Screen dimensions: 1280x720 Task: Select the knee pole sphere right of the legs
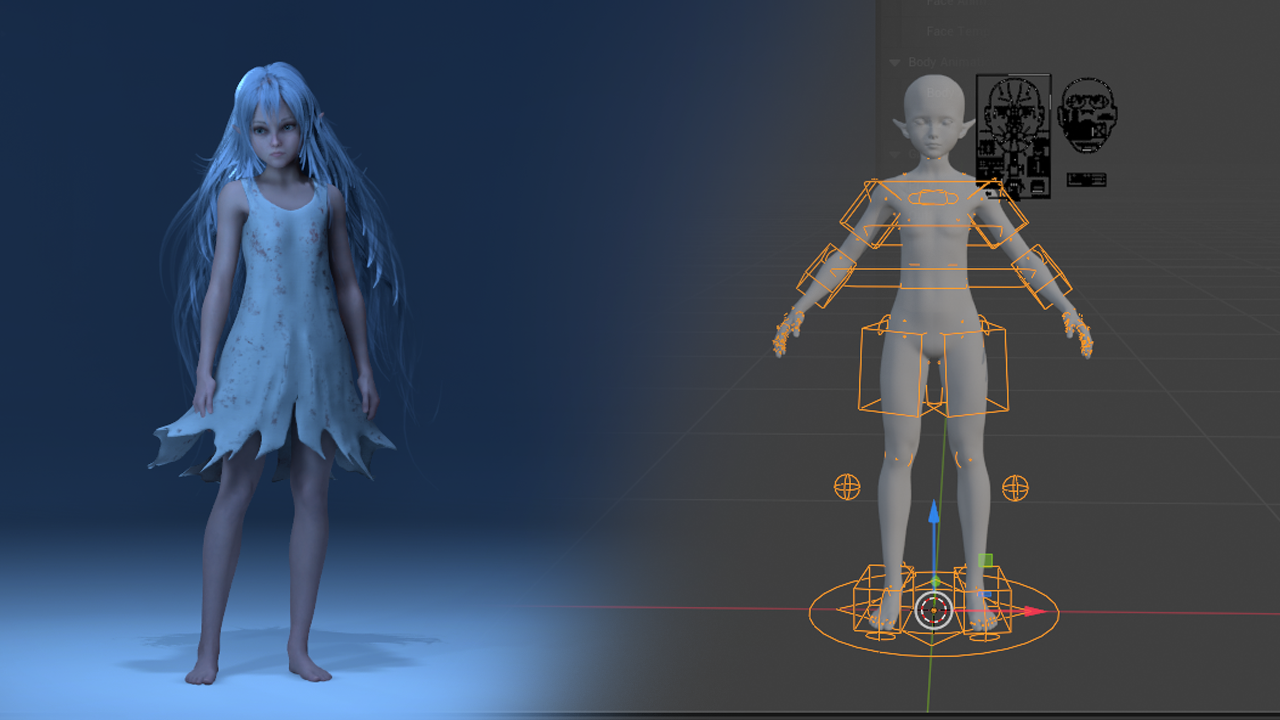click(1015, 488)
